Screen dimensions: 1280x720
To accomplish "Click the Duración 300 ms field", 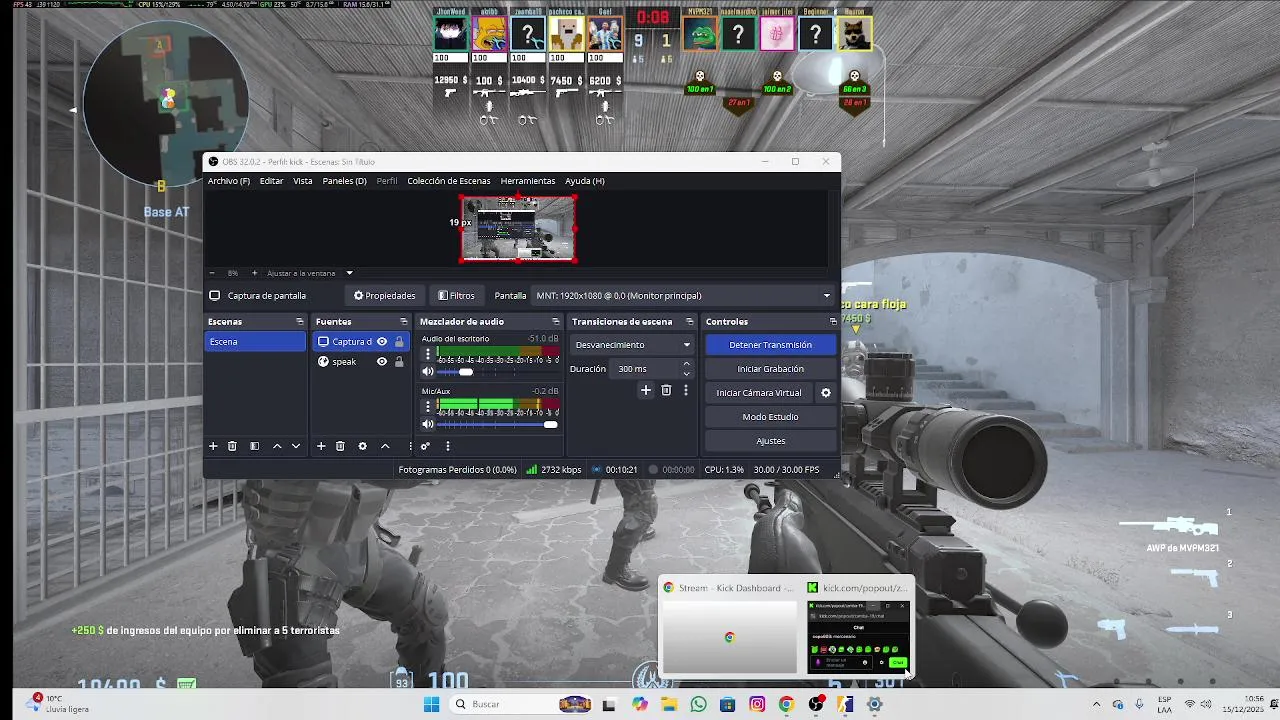I will (645, 369).
